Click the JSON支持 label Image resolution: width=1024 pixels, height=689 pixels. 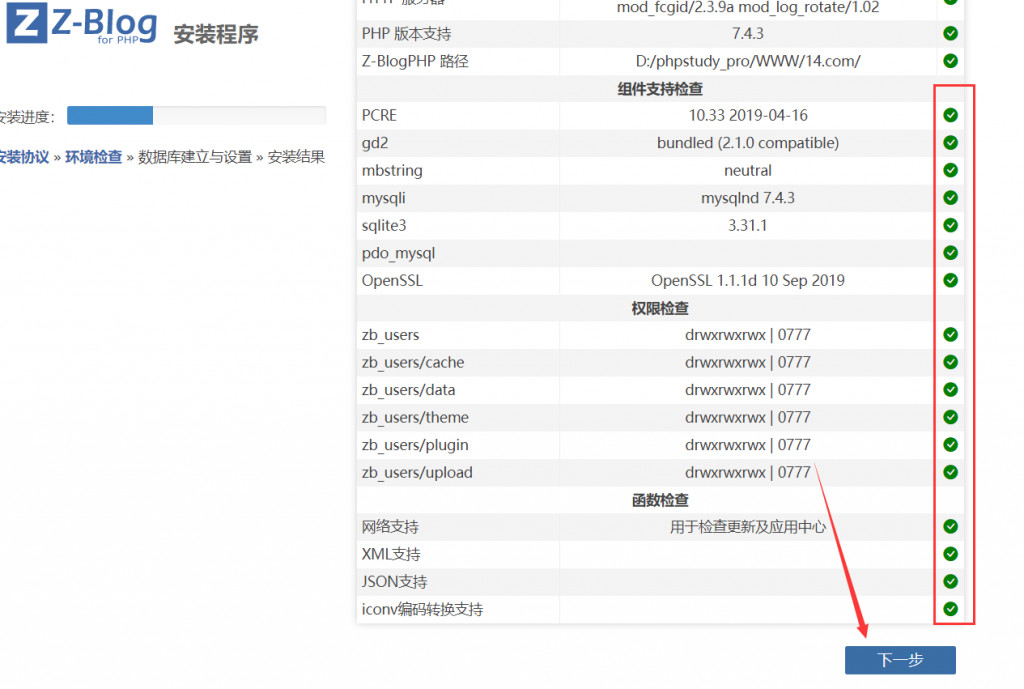coord(394,581)
